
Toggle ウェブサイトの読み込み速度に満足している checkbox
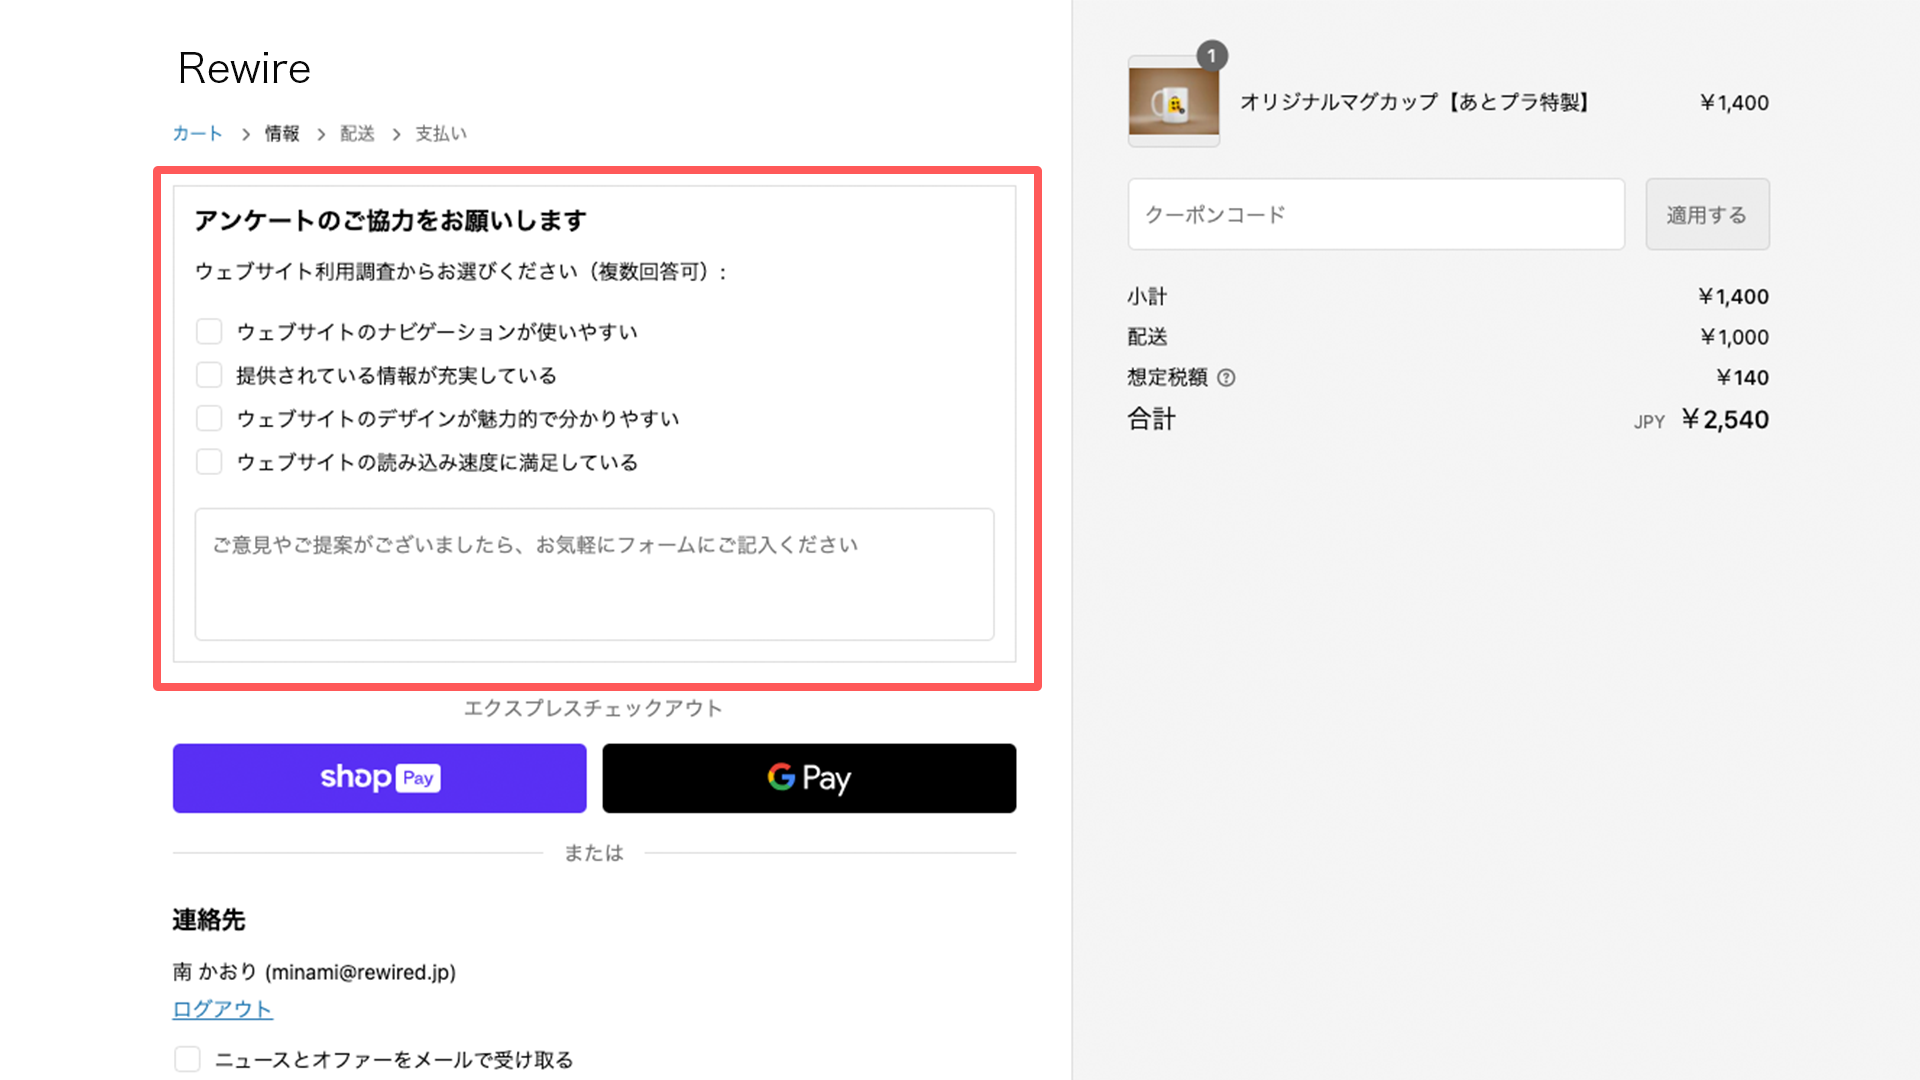[x=210, y=462]
